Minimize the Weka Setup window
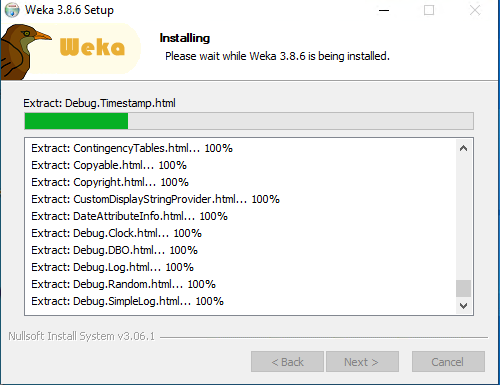Image resolution: width=500 pixels, height=385 pixels. [384, 10]
